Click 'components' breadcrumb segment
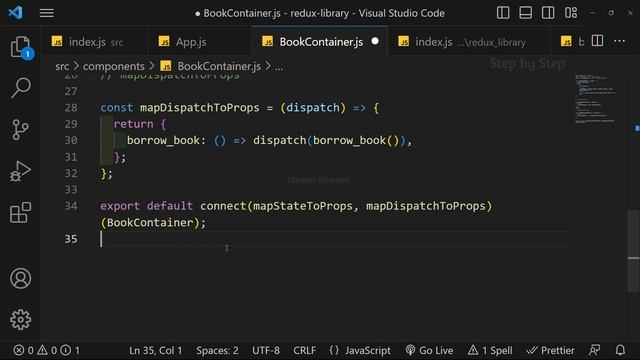 pos(113,66)
